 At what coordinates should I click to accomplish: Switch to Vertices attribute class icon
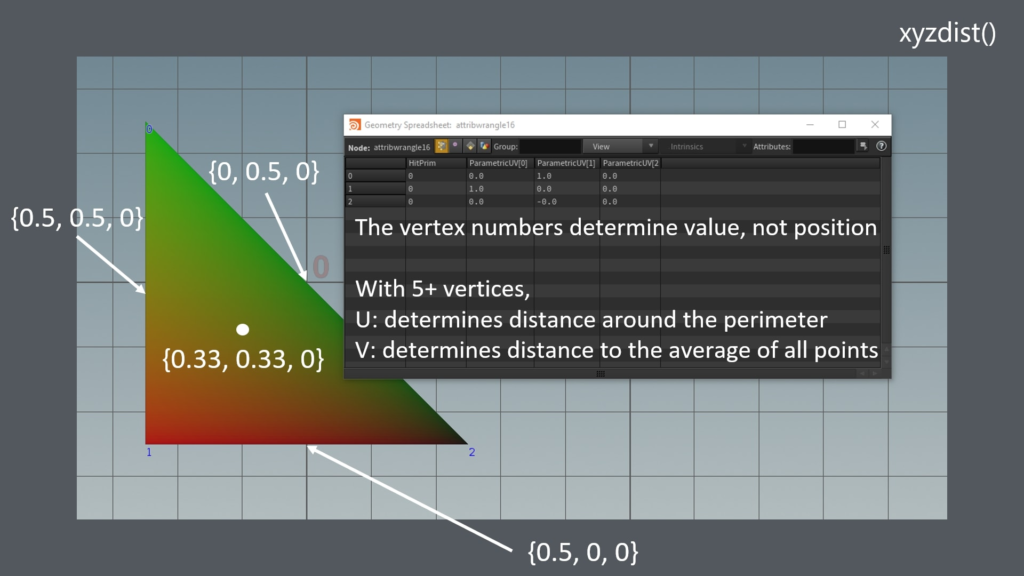455,146
